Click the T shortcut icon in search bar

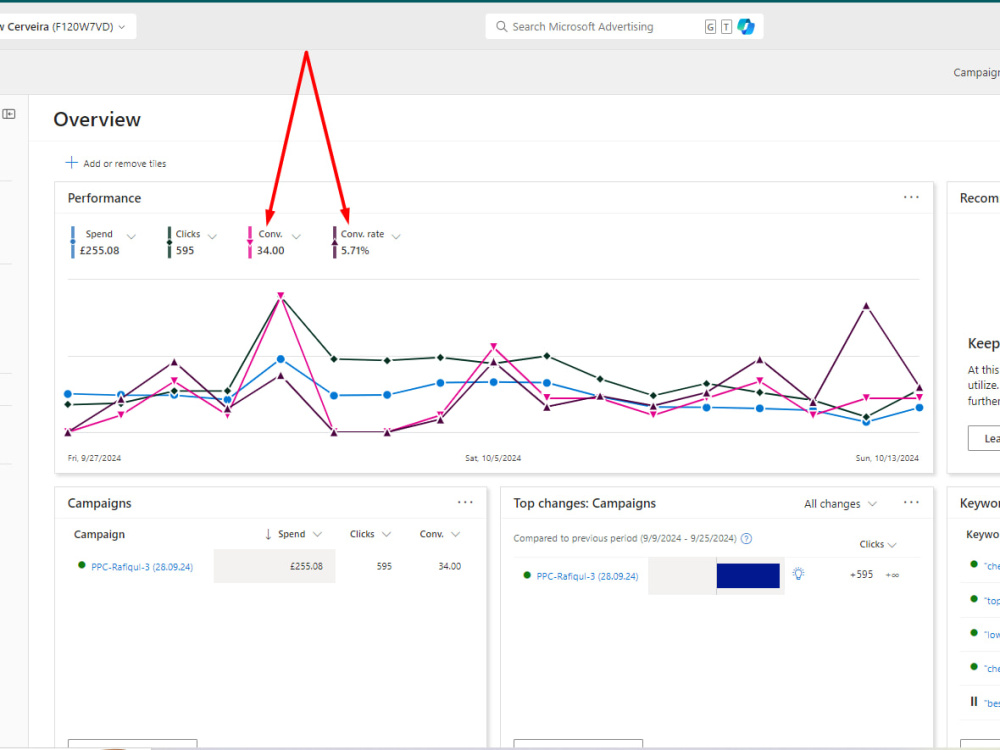point(726,27)
